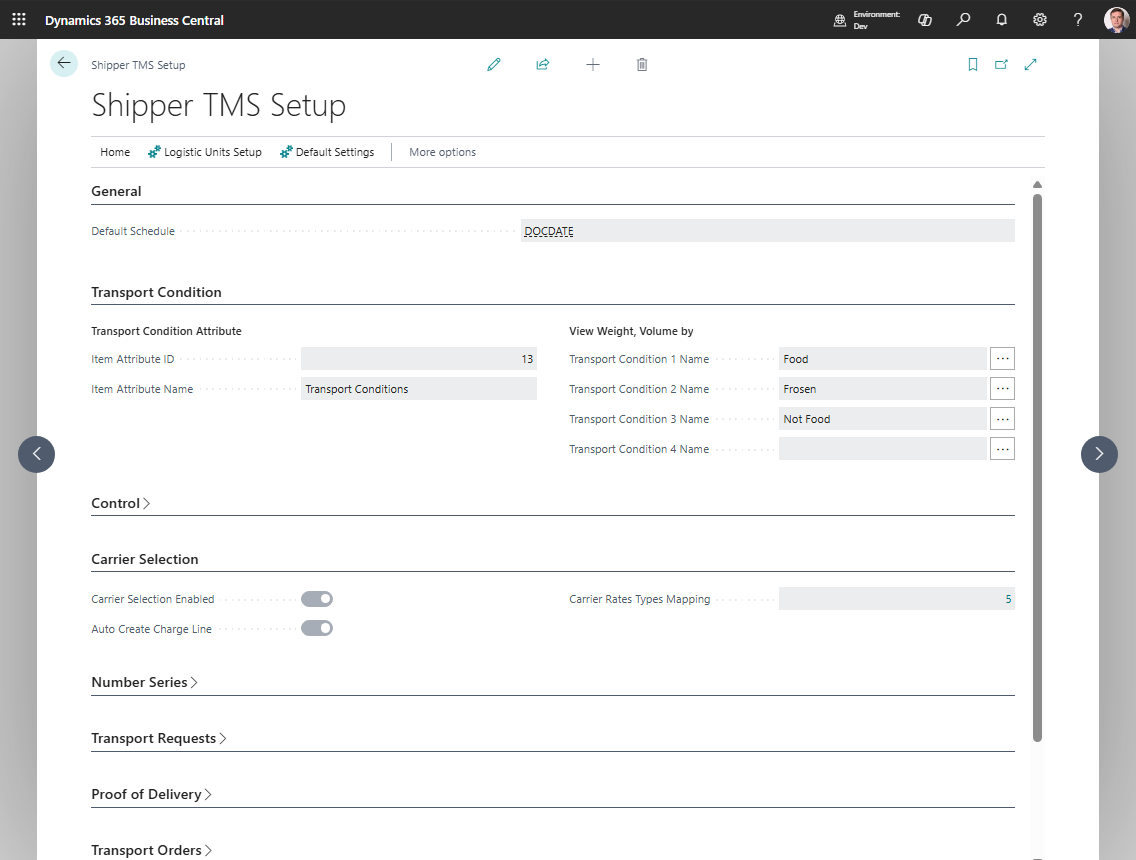The image size is (1136, 860).
Task: Open the app launcher waffle menu
Action: pos(19,20)
